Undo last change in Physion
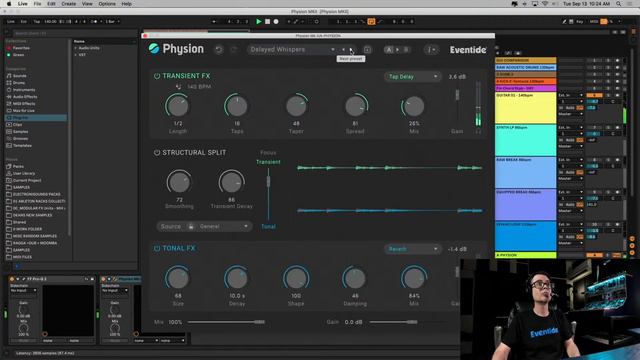 (219, 50)
